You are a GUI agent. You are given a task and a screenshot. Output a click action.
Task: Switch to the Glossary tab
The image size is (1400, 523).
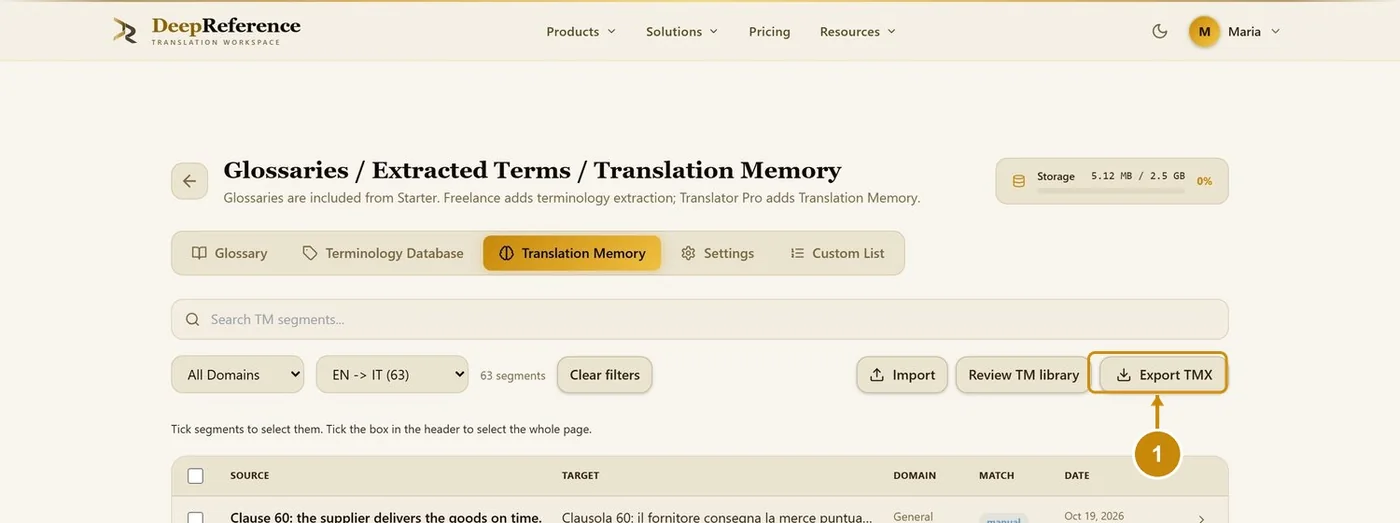pos(229,253)
